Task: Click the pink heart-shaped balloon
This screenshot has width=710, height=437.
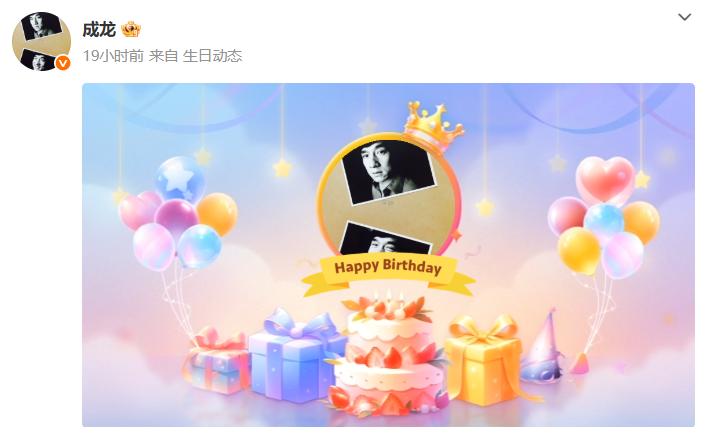Action: coord(605,180)
